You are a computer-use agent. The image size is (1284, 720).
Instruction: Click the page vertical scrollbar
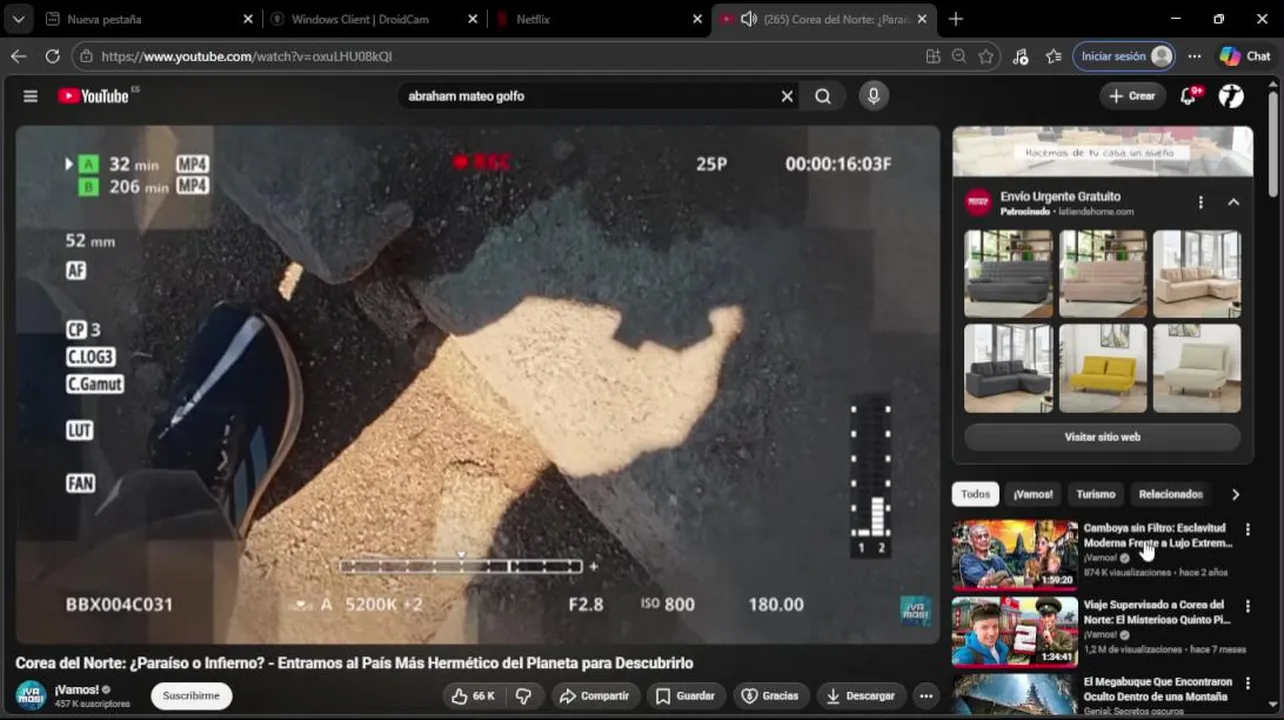[x=1273, y=143]
